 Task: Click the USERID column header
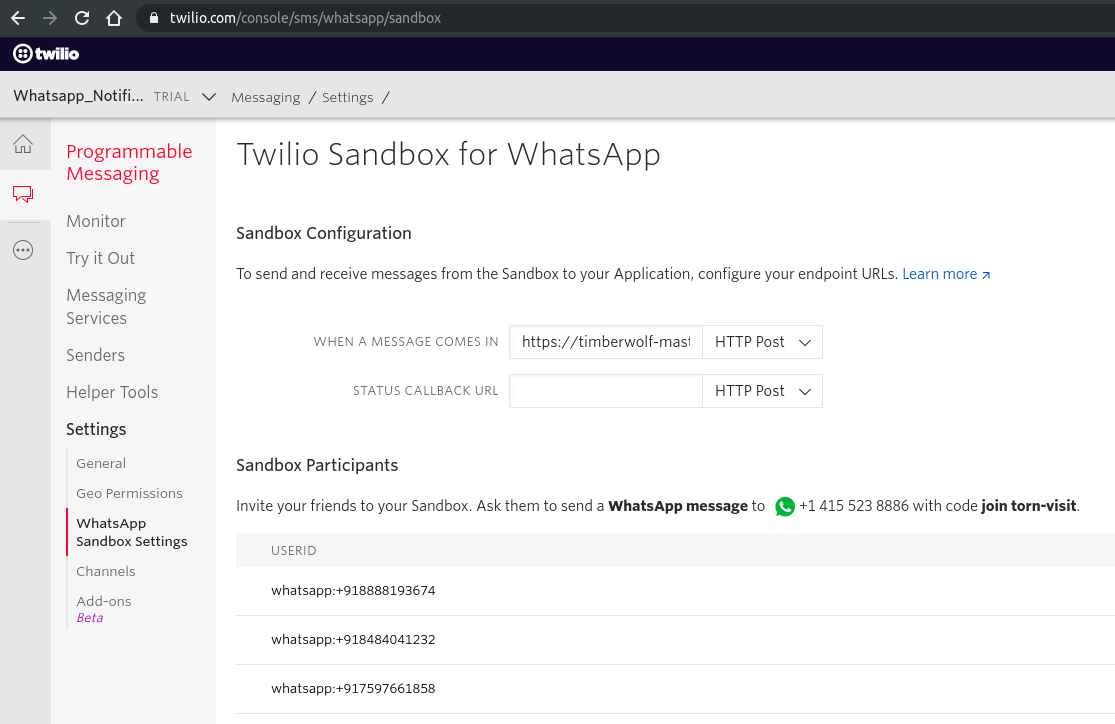[294, 550]
